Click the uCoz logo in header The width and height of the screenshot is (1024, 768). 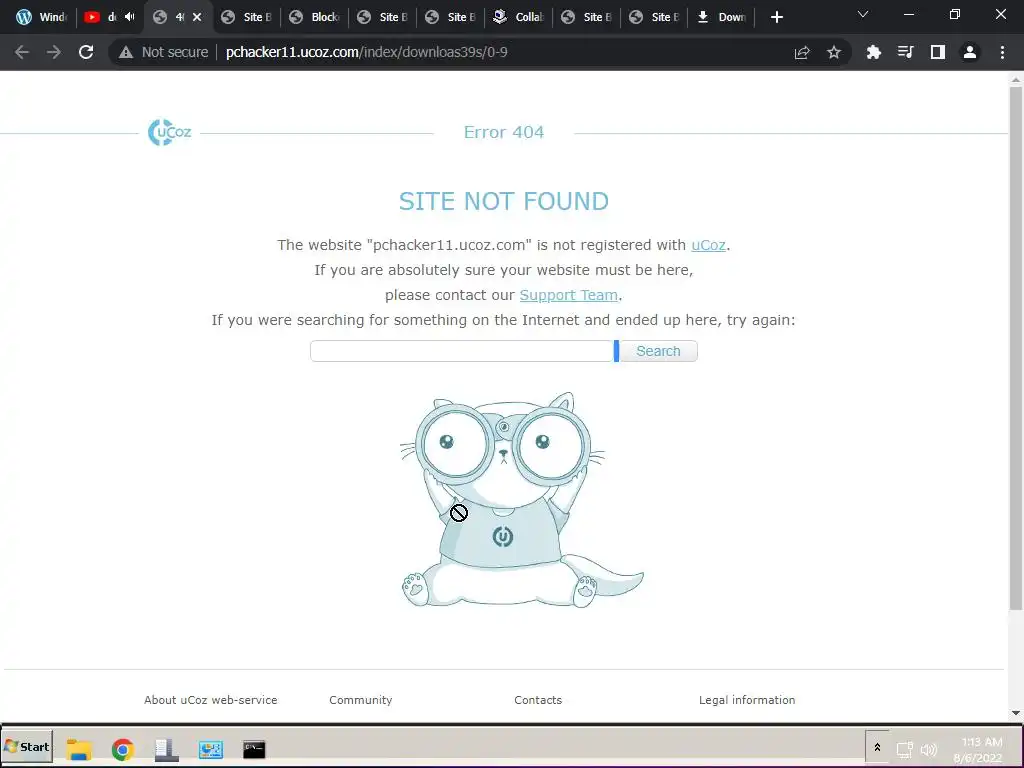coord(169,133)
